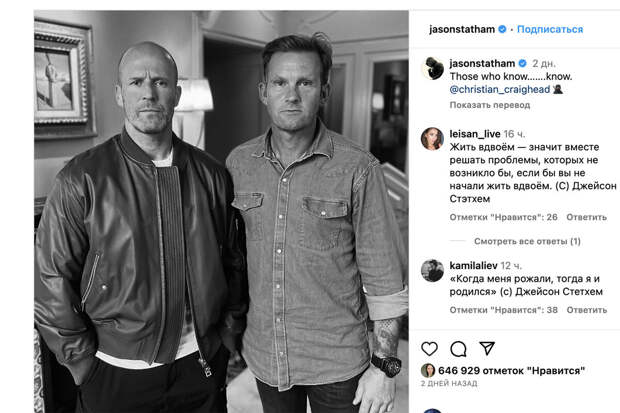The image size is (620, 413).
Task: Show translation with Показать перевод
Action: pyautogui.click(x=490, y=105)
